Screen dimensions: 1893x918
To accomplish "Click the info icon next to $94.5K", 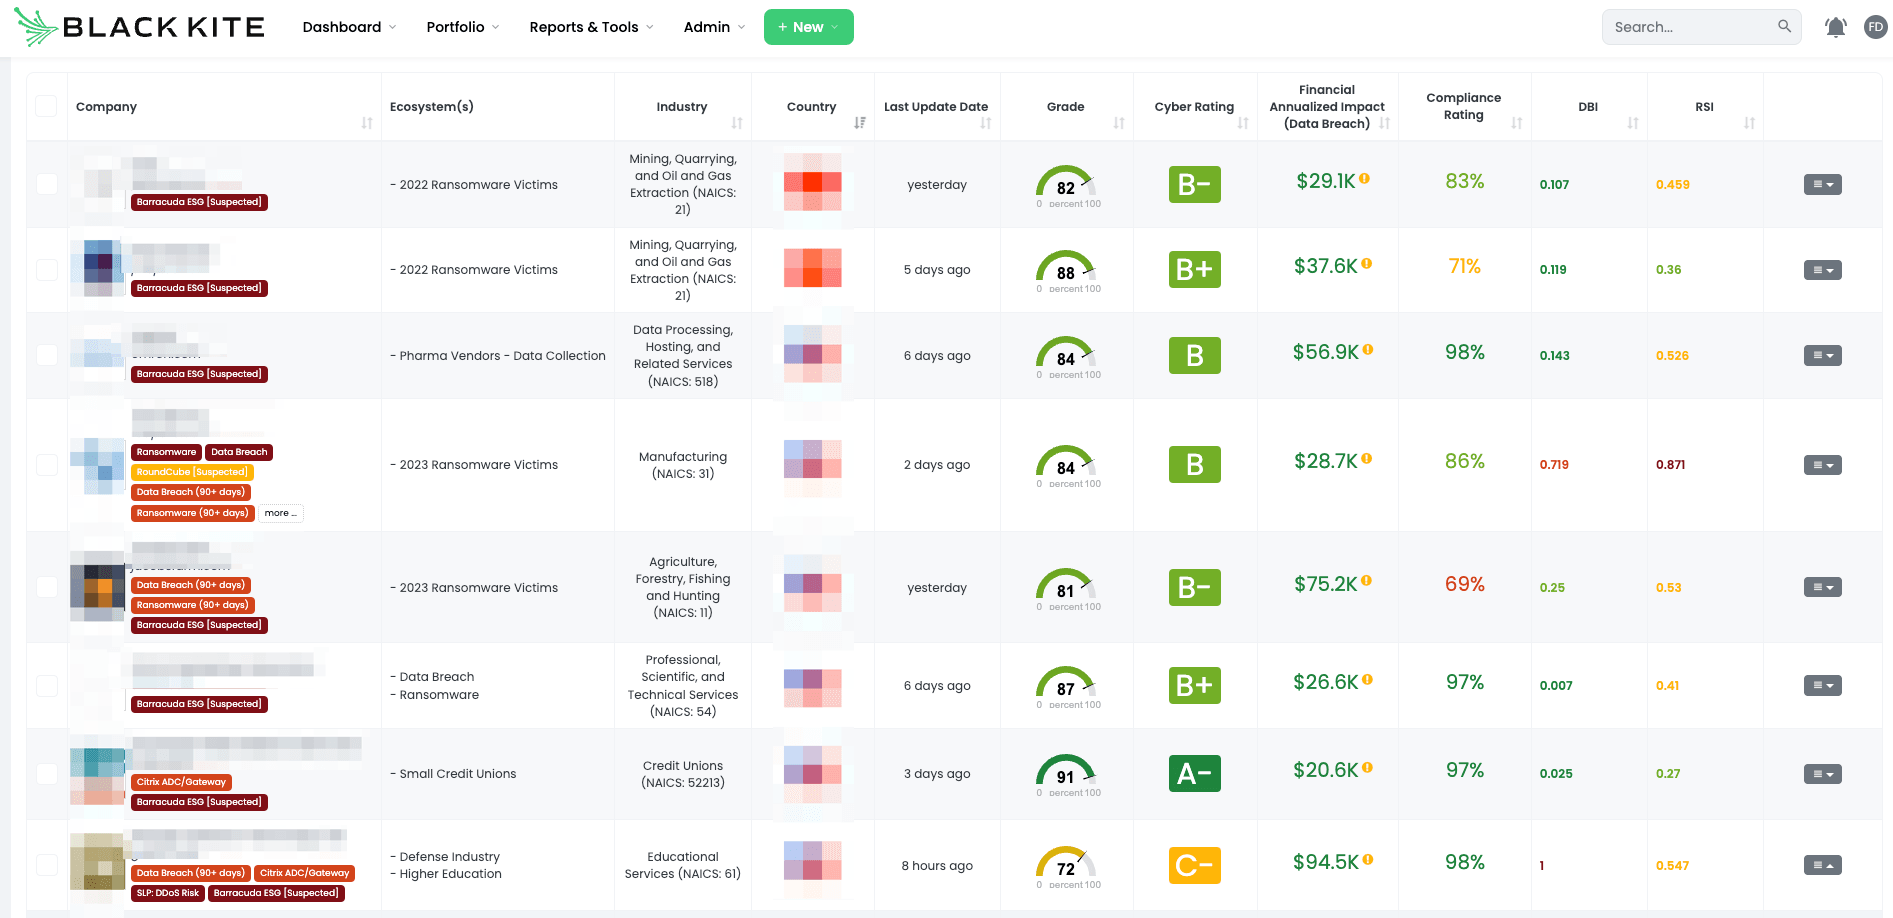I will [1368, 858].
